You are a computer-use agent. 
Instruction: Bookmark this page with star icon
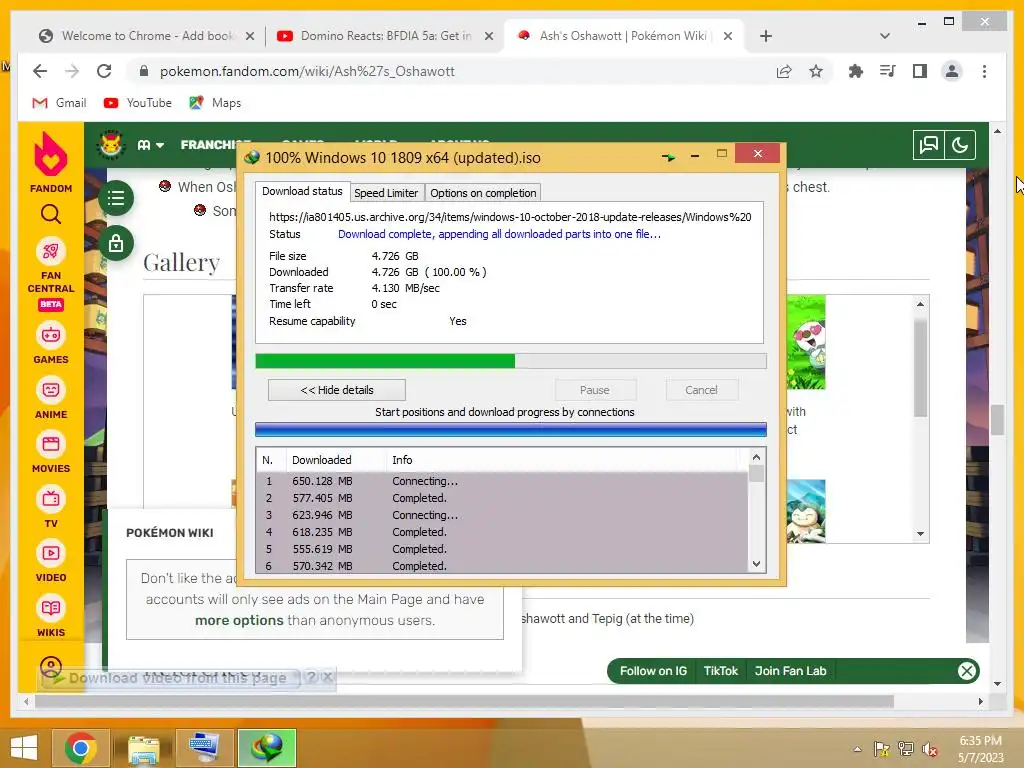click(816, 71)
